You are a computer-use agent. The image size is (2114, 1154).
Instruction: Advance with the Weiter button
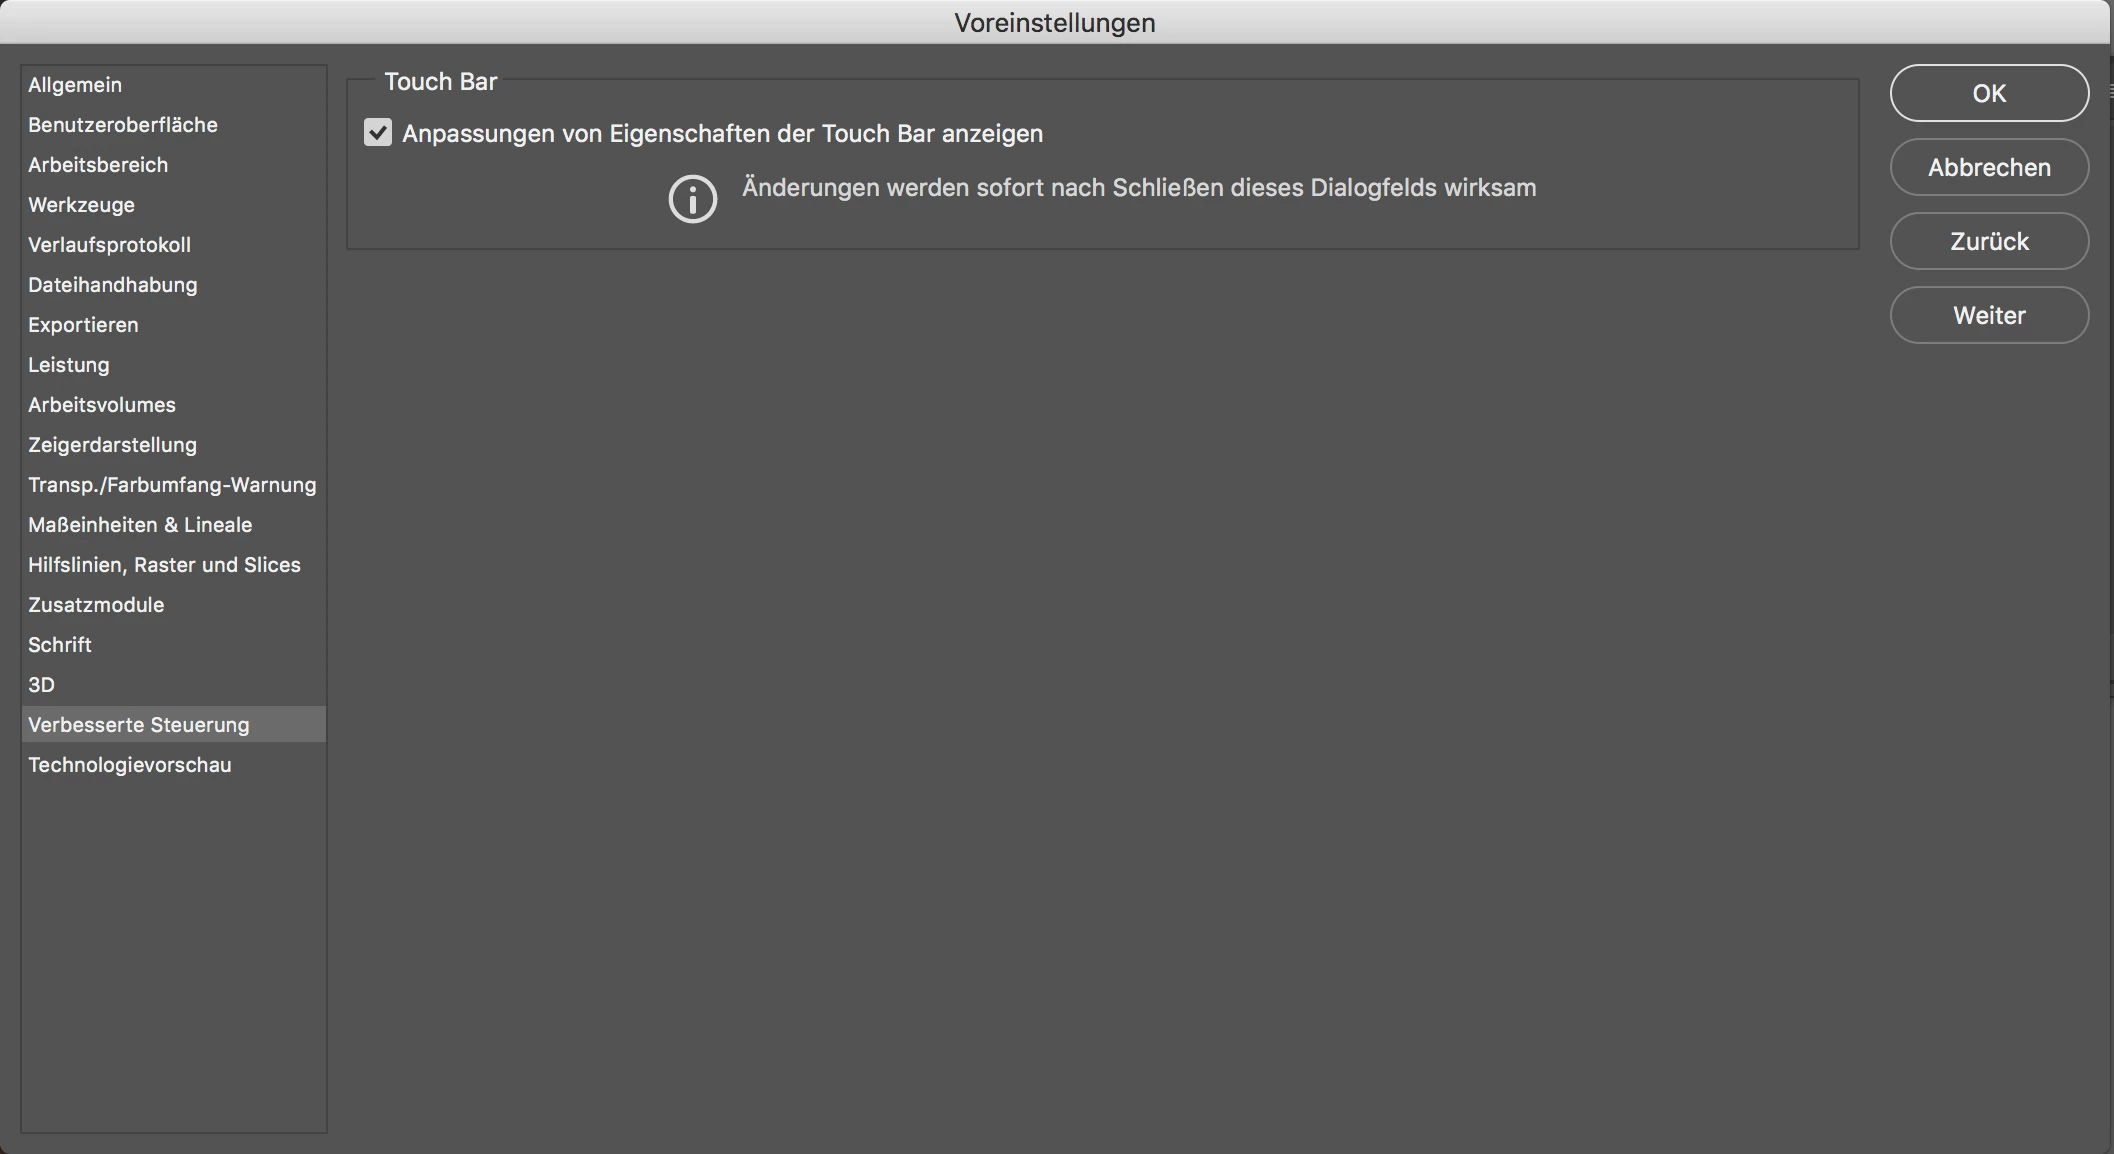pos(1988,315)
